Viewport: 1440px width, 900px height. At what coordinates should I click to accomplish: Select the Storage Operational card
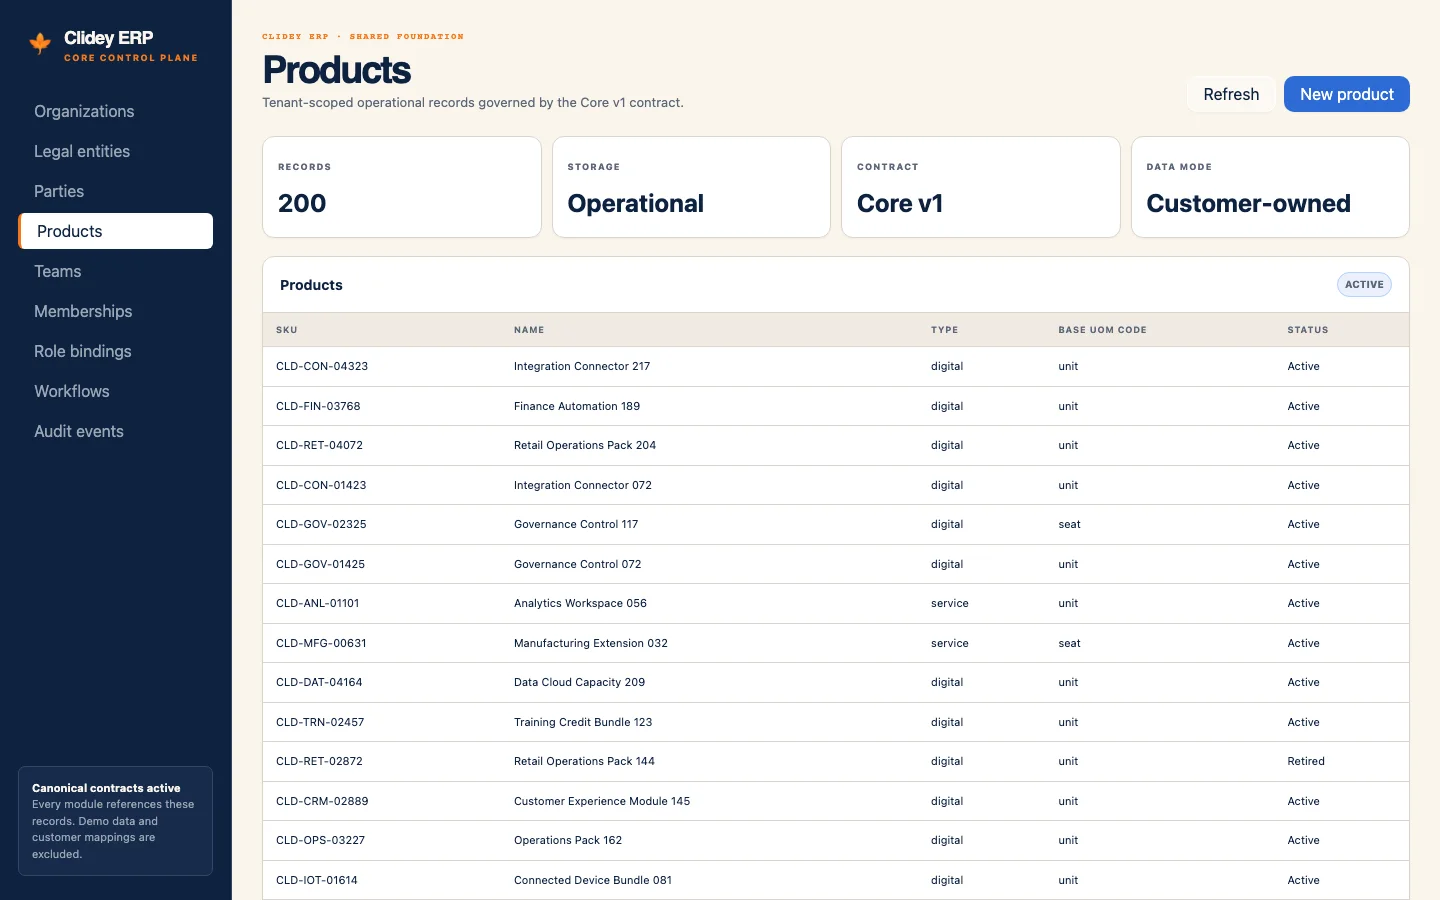tap(691, 187)
